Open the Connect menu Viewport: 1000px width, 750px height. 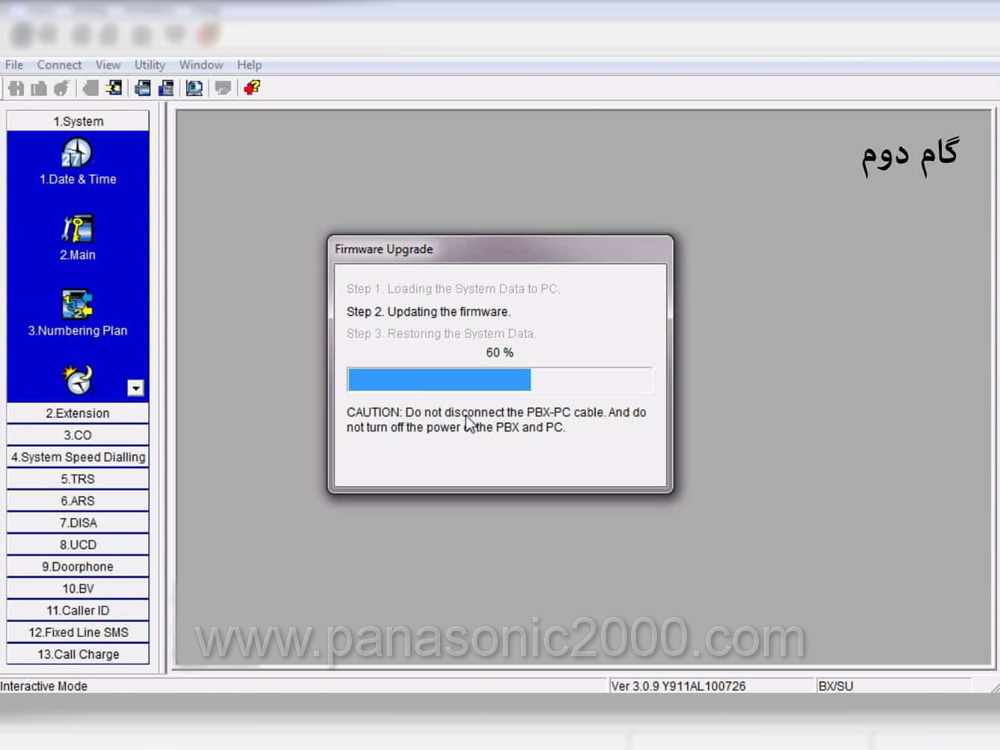pos(59,65)
